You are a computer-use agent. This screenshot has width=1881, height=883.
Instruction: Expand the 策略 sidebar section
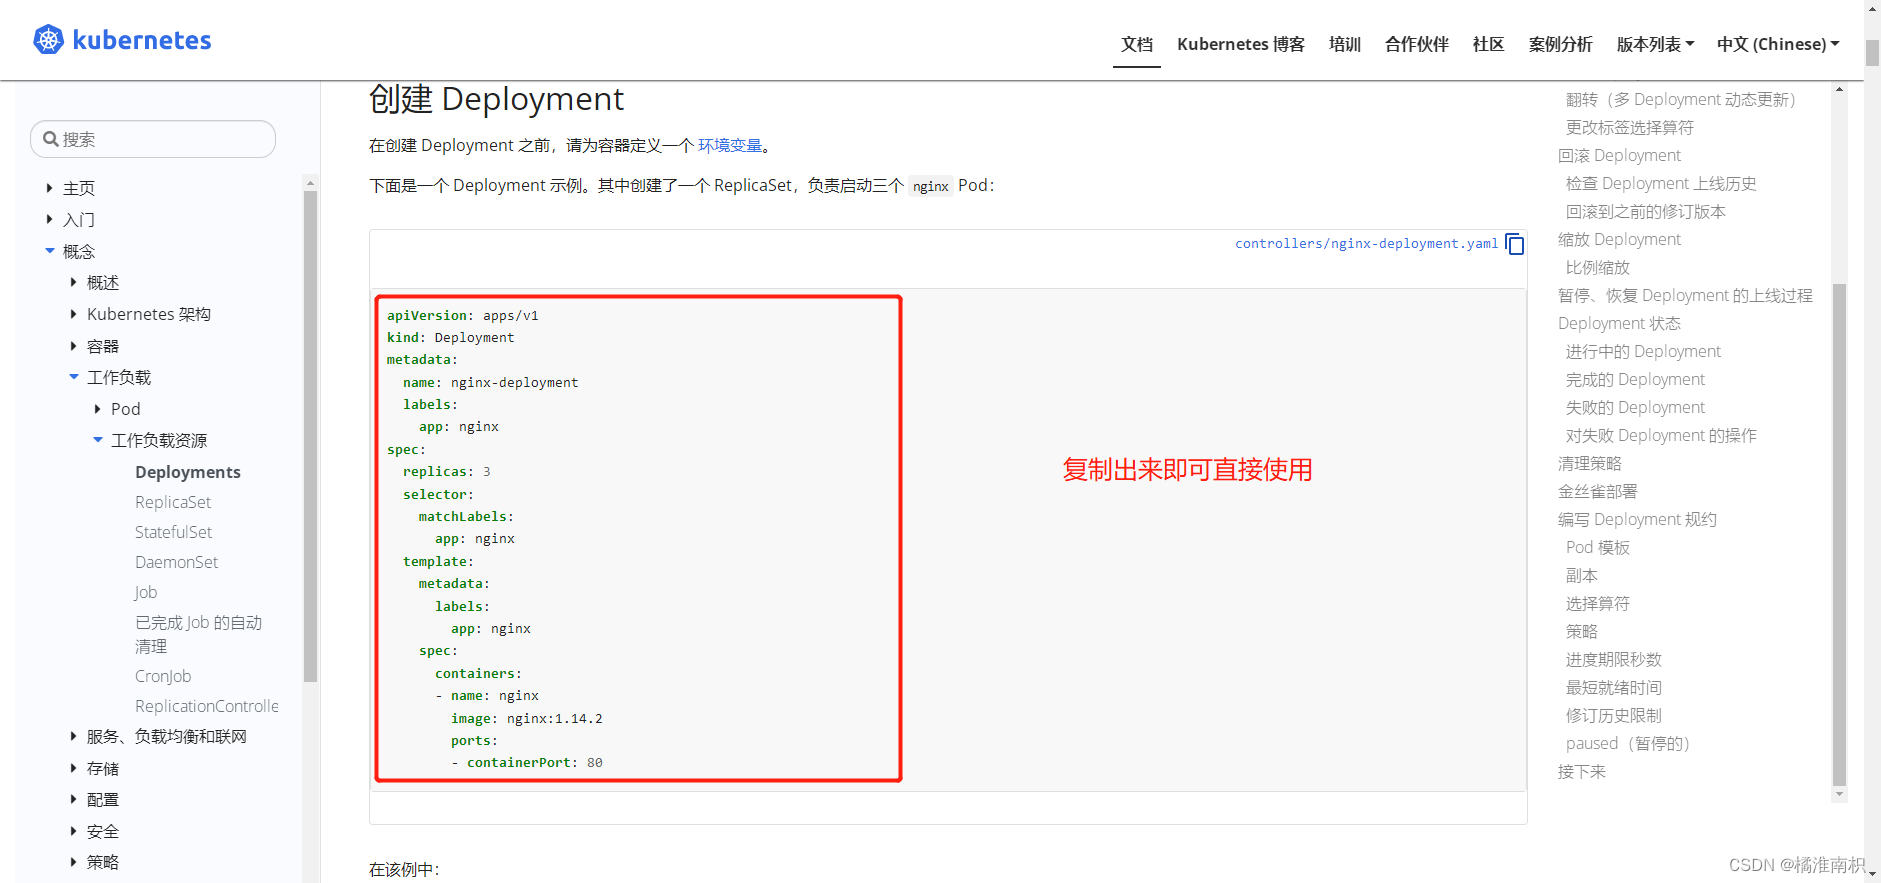[x=73, y=861]
